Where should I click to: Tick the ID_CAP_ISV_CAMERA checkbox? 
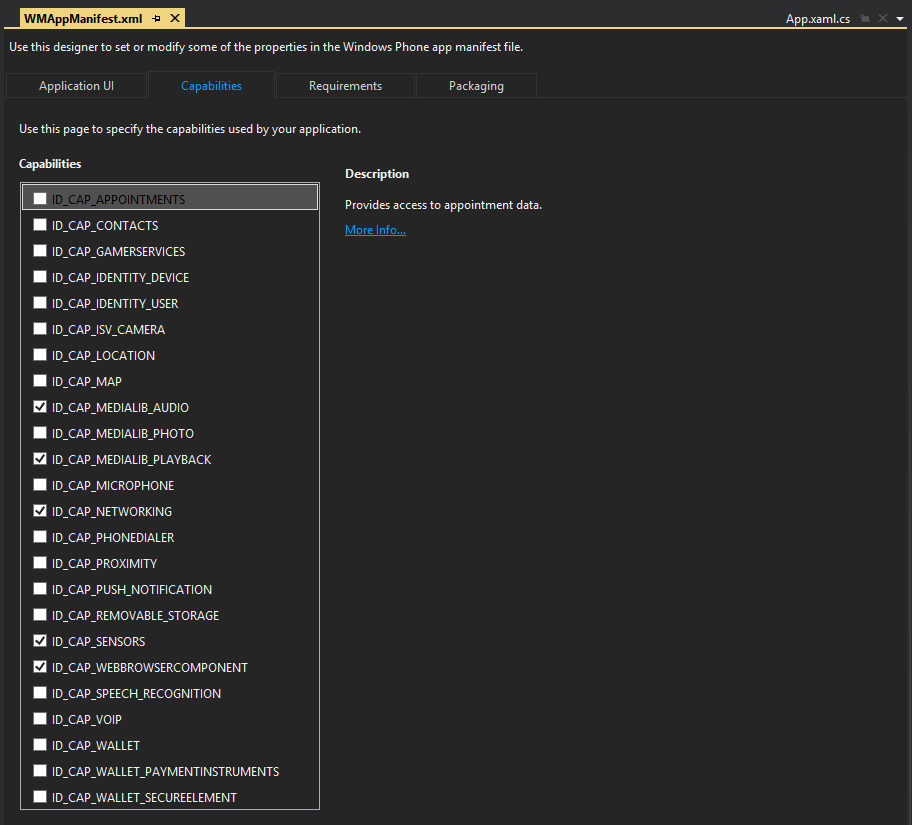pos(40,329)
